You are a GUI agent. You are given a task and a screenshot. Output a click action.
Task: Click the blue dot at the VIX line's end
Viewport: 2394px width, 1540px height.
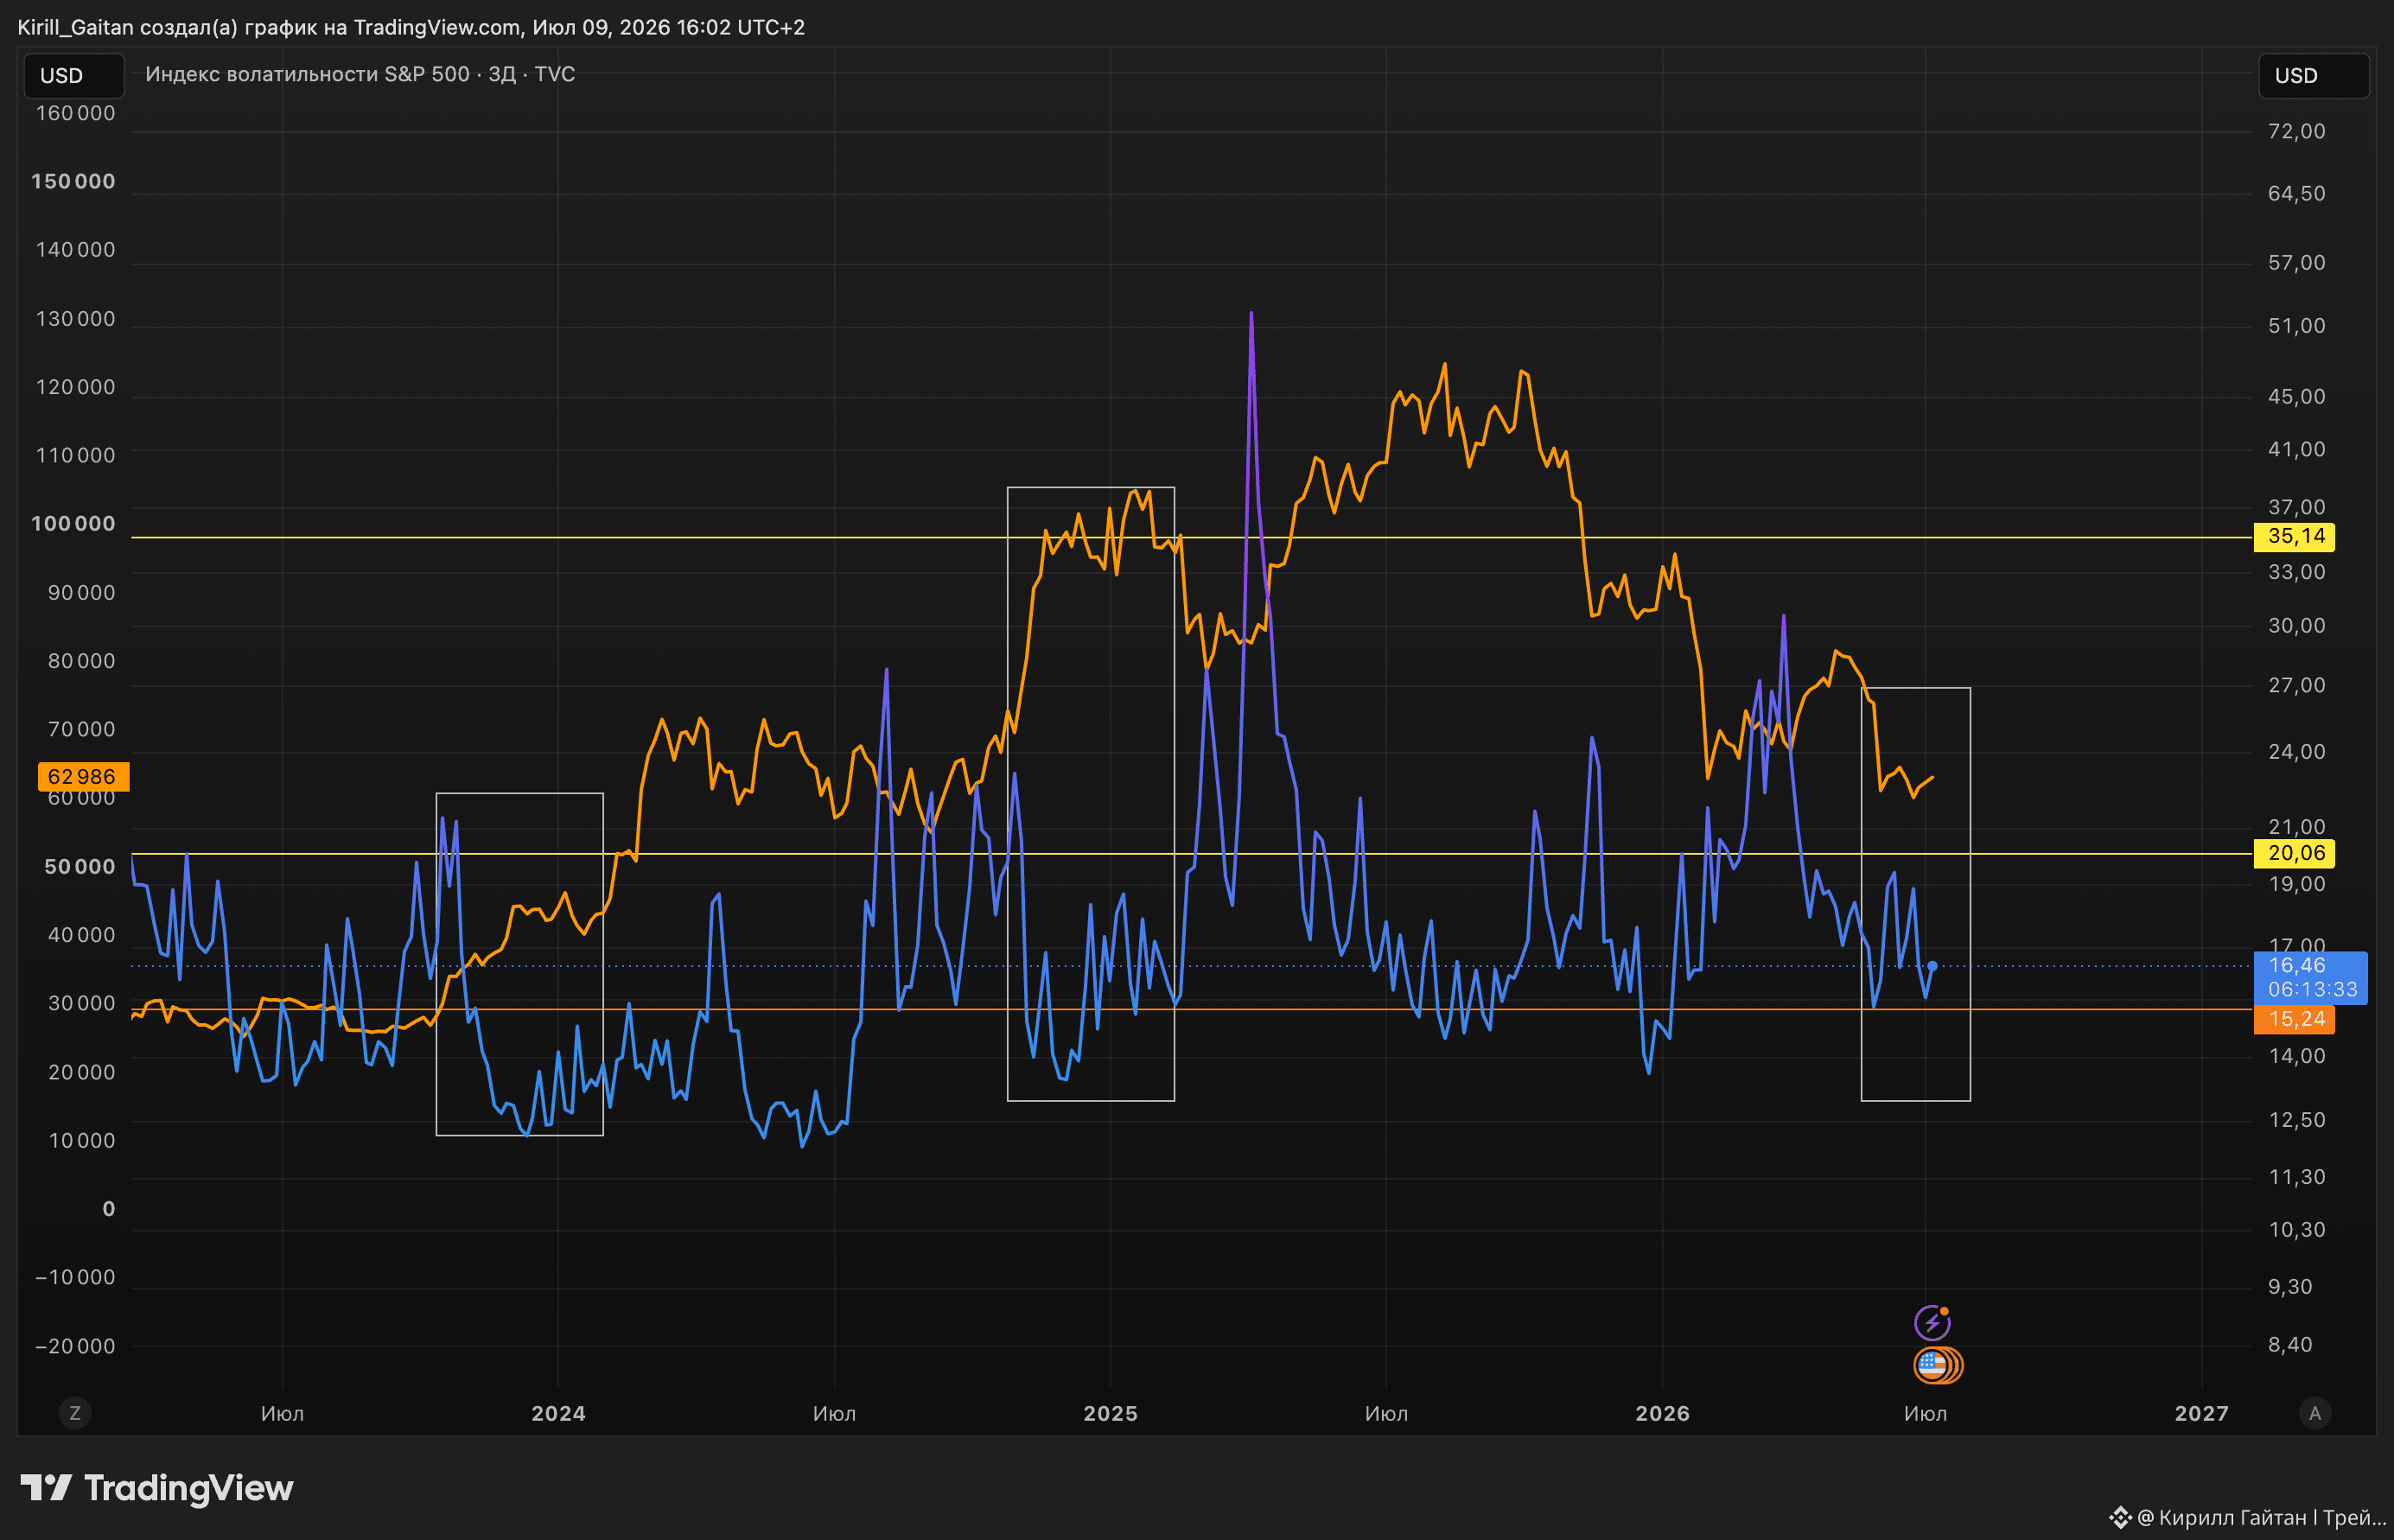1932,966
